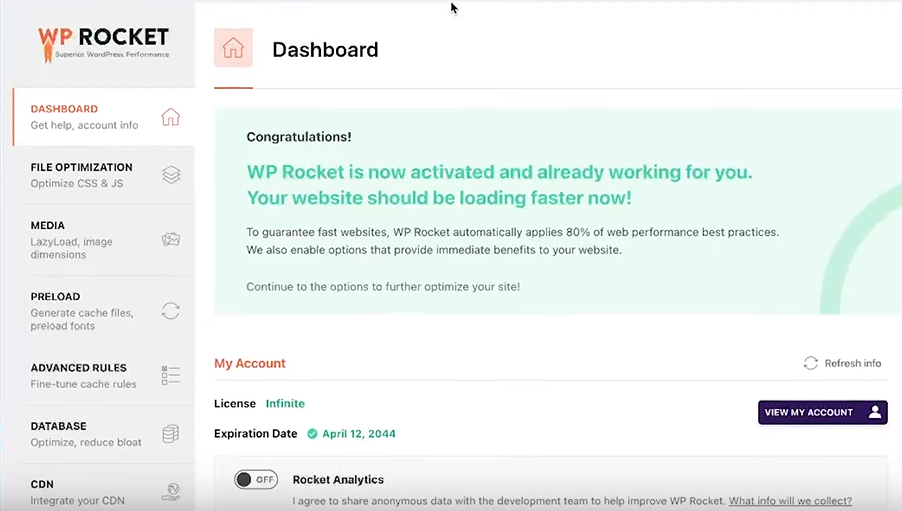Click the Media images icon
This screenshot has height=511, width=902.
point(171,239)
